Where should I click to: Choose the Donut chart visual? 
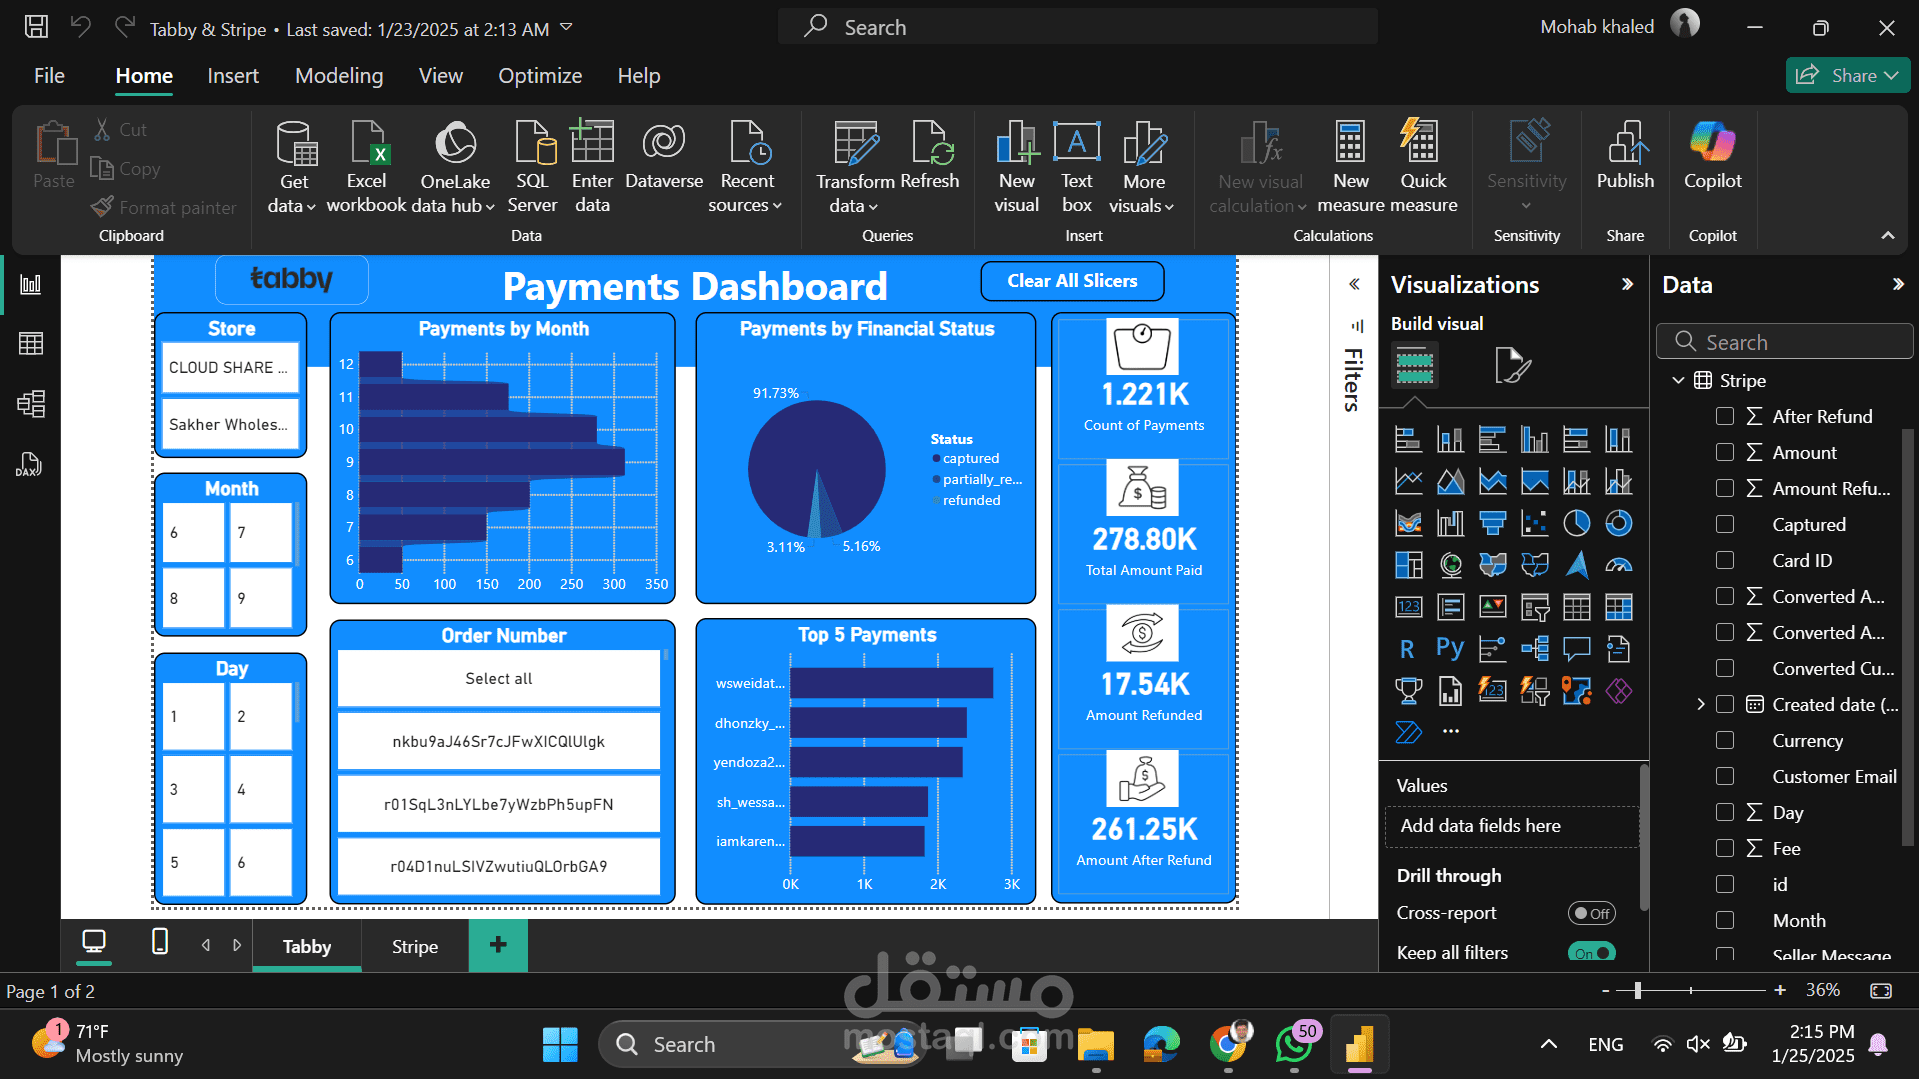click(x=1618, y=523)
